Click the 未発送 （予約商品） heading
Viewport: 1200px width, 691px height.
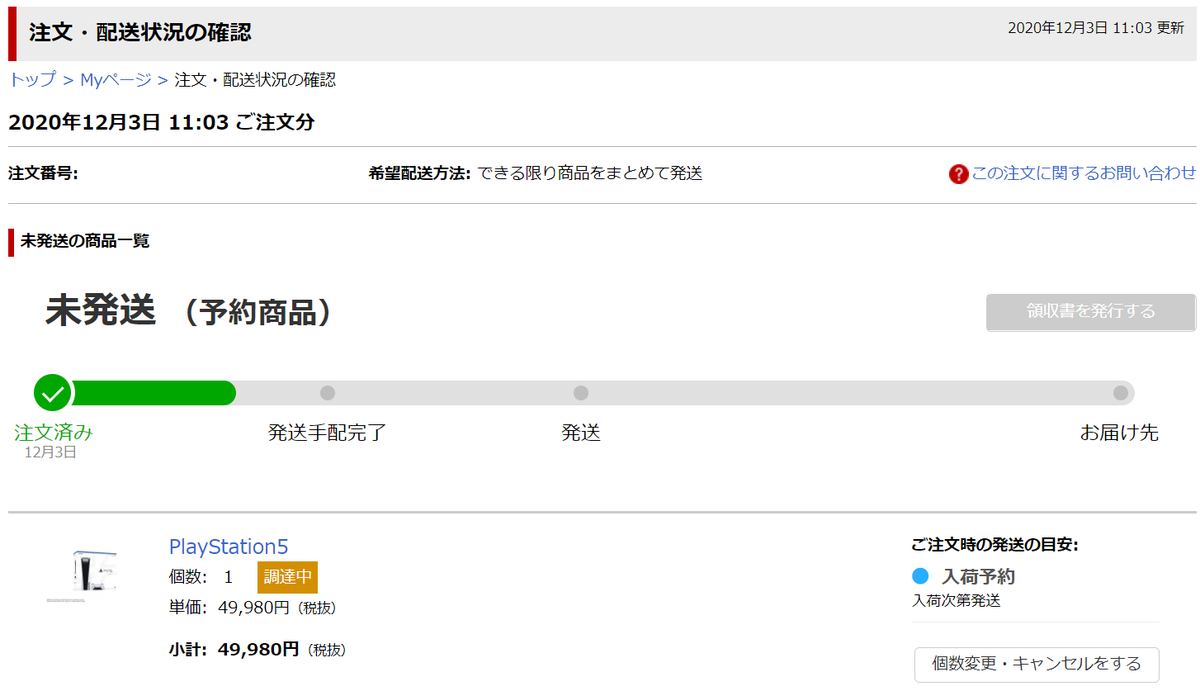click(188, 312)
